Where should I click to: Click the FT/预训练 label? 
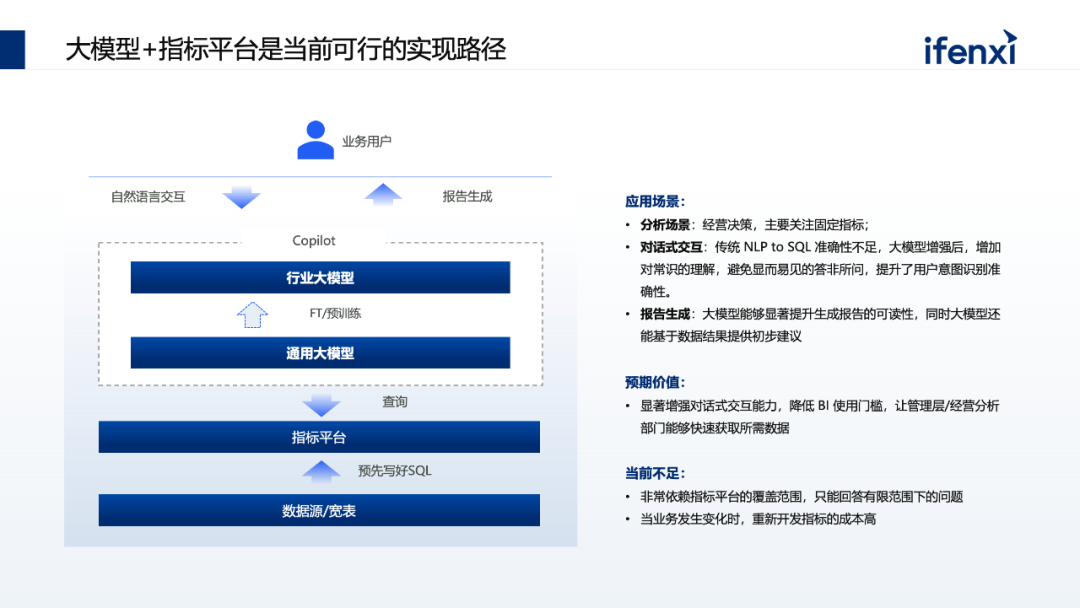[335, 313]
